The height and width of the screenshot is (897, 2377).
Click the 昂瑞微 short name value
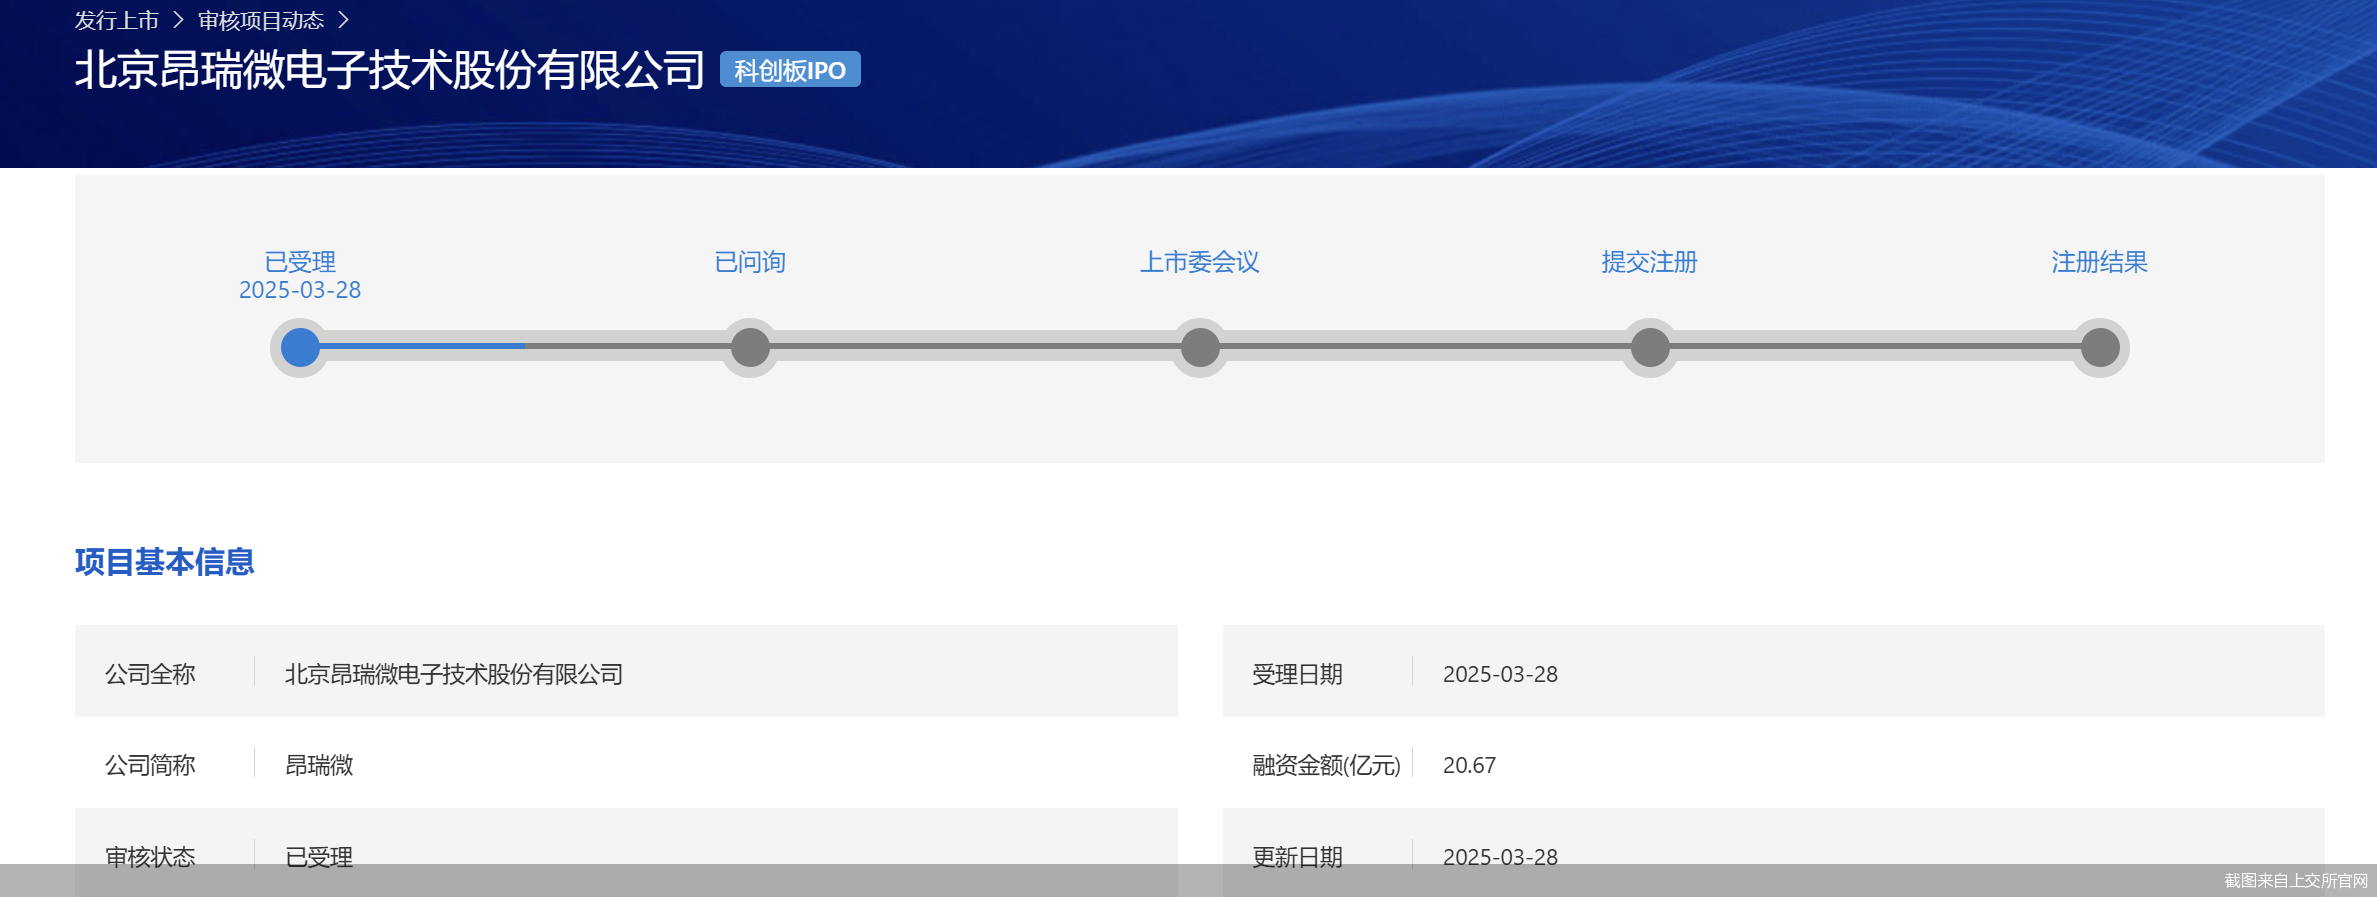[x=319, y=765]
